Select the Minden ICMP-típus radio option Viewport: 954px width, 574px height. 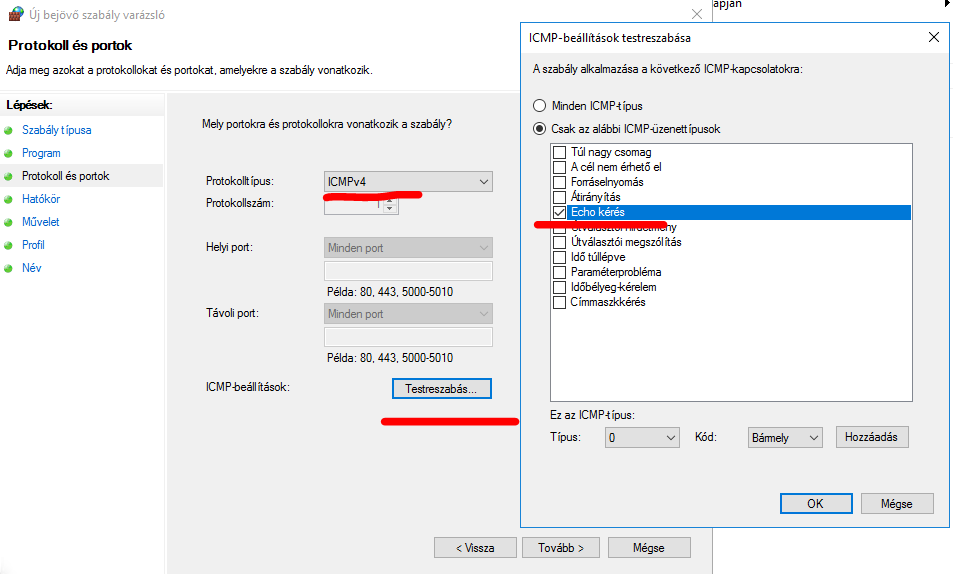click(x=540, y=106)
